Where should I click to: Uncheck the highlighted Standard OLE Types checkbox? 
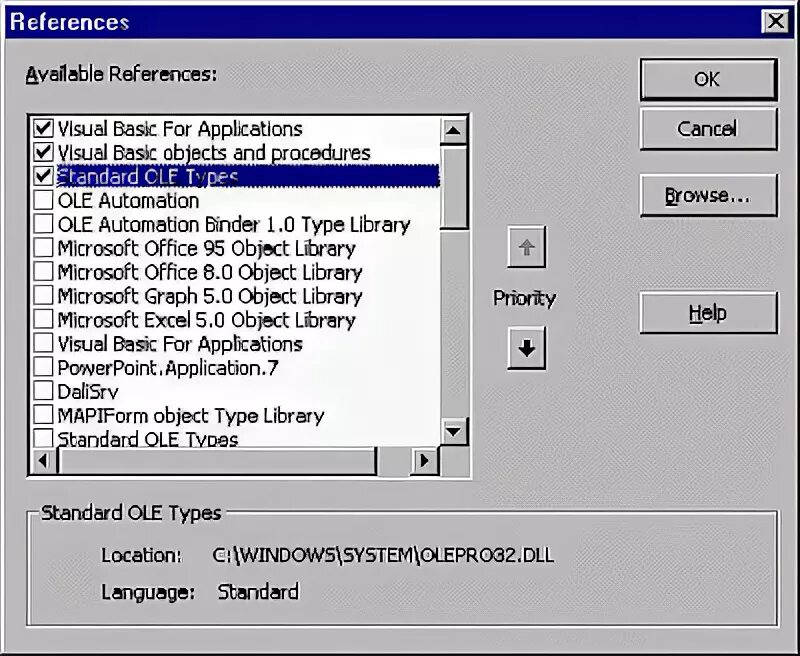click(x=43, y=176)
